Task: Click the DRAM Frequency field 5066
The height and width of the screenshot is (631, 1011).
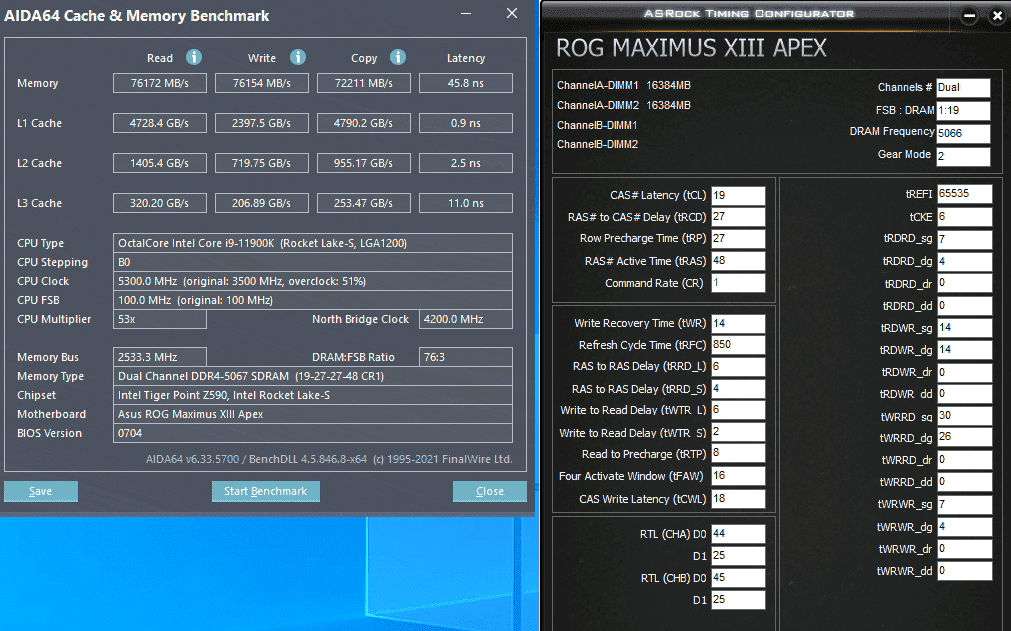Action: (x=963, y=133)
